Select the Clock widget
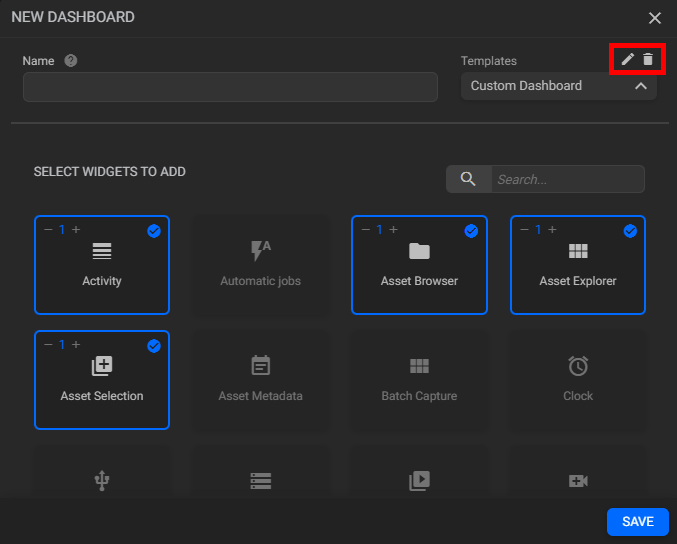 pyautogui.click(x=578, y=380)
